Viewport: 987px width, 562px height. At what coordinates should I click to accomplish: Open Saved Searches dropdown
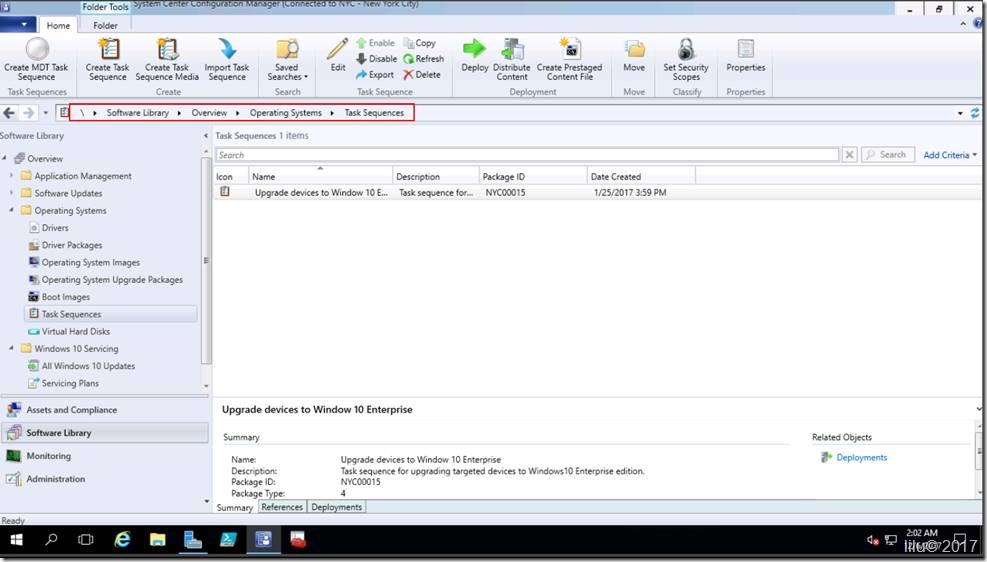tap(288, 59)
